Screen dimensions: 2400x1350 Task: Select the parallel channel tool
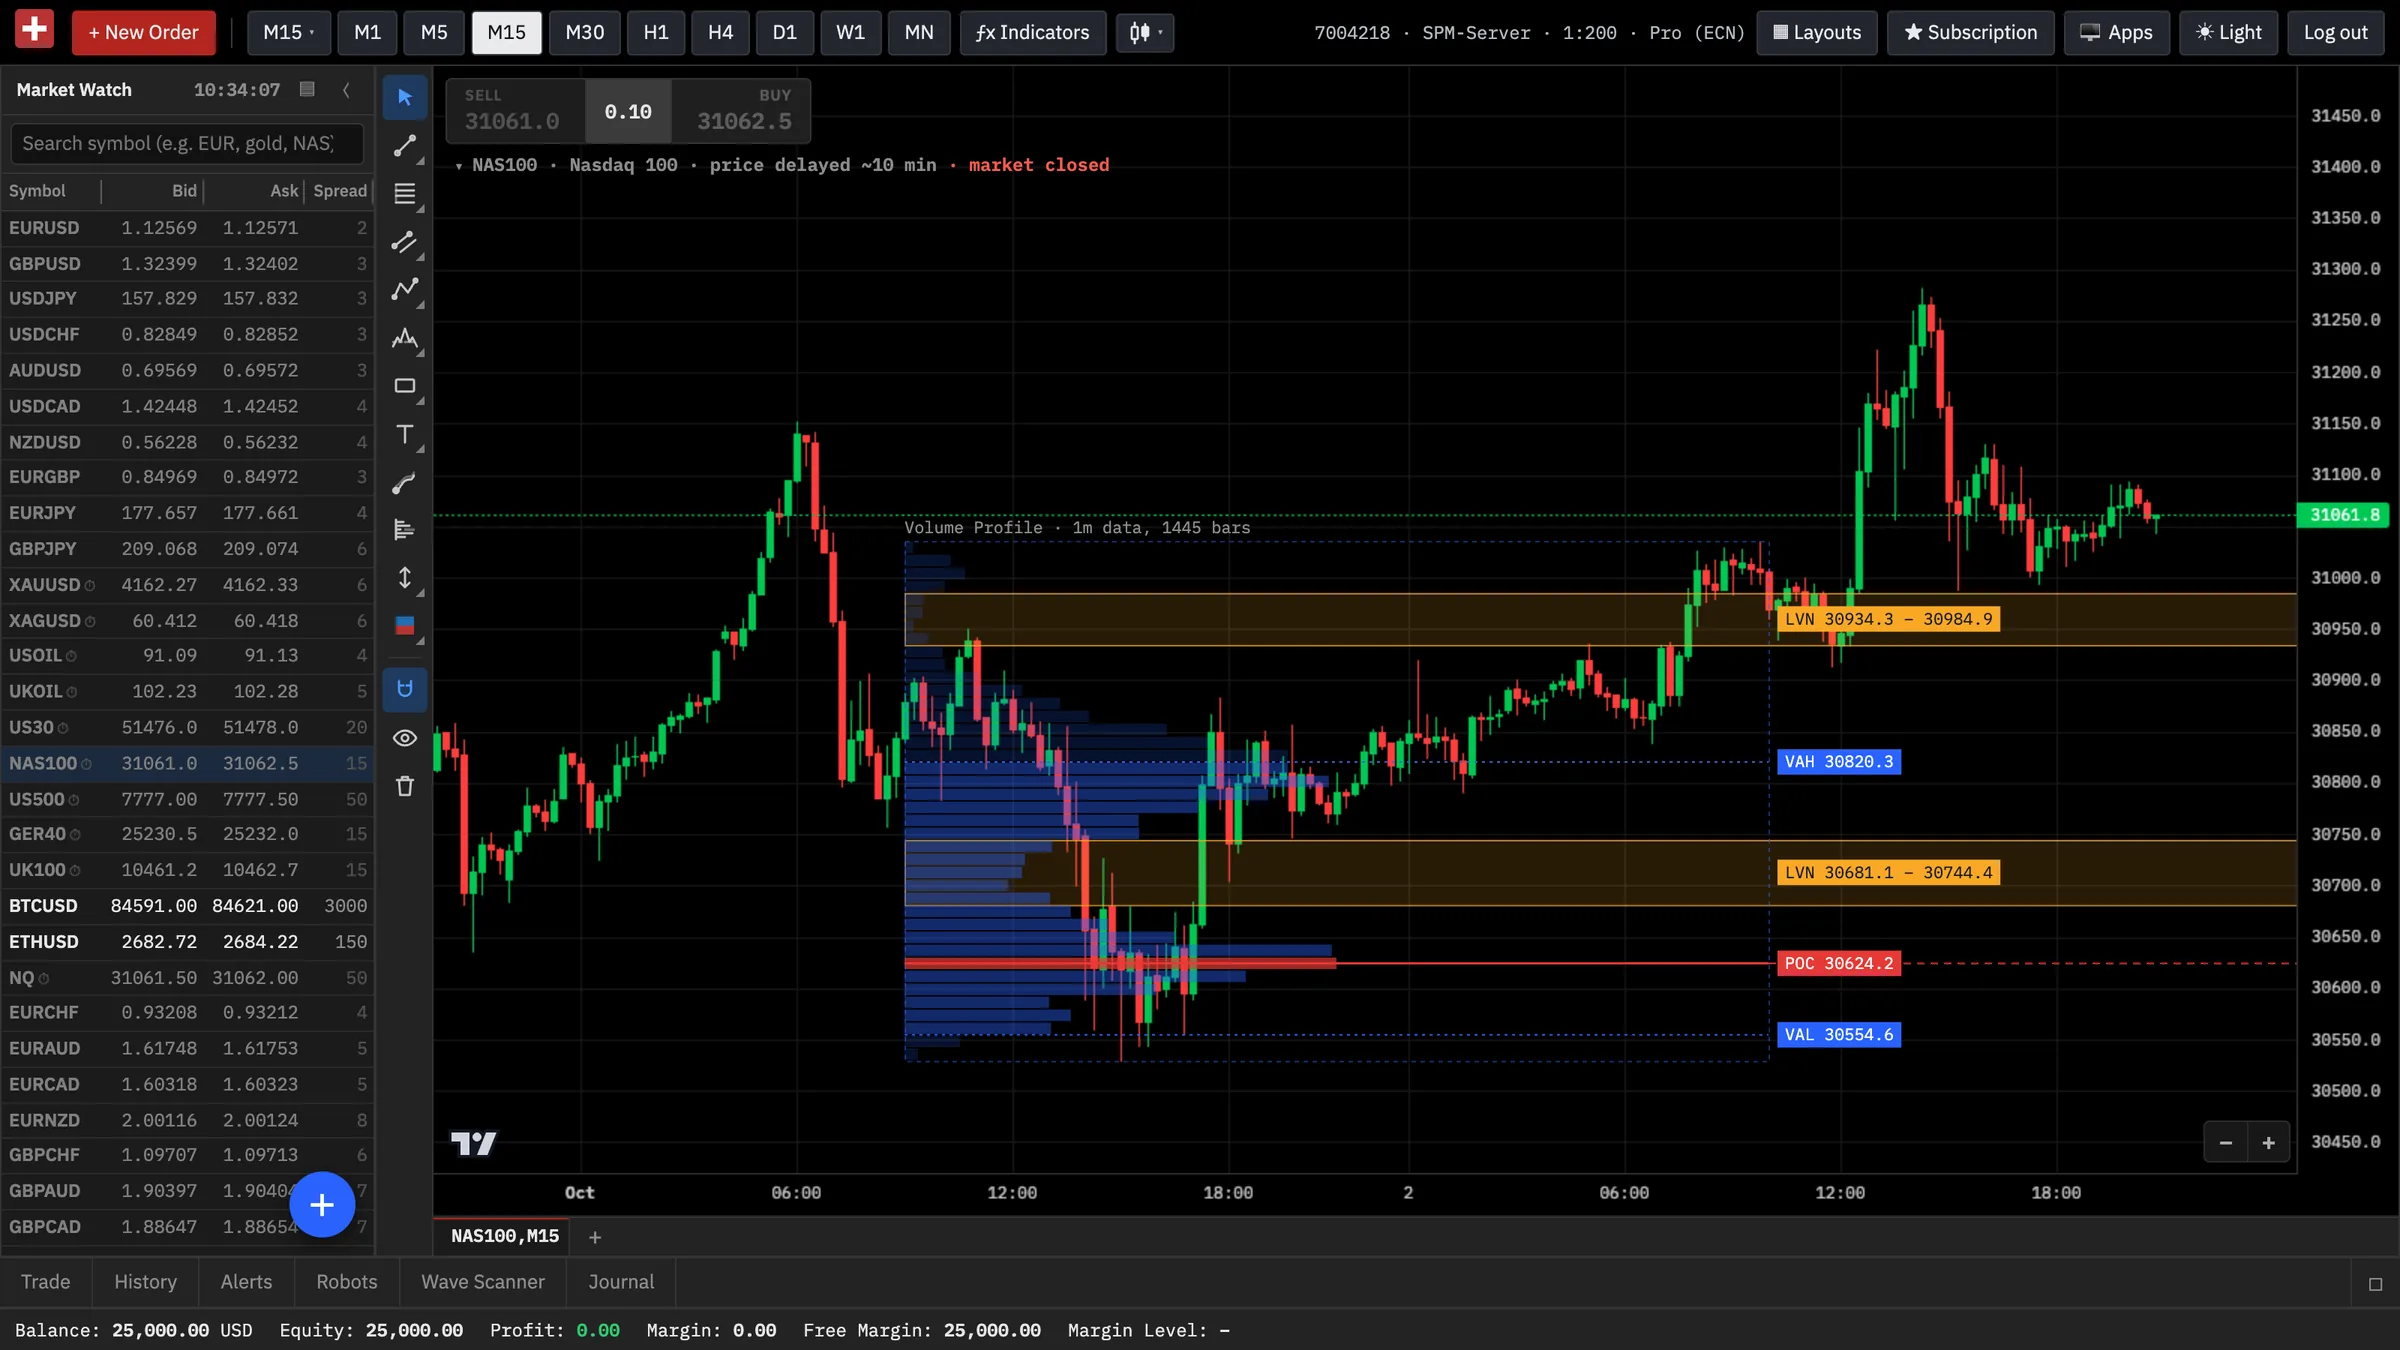tap(405, 242)
